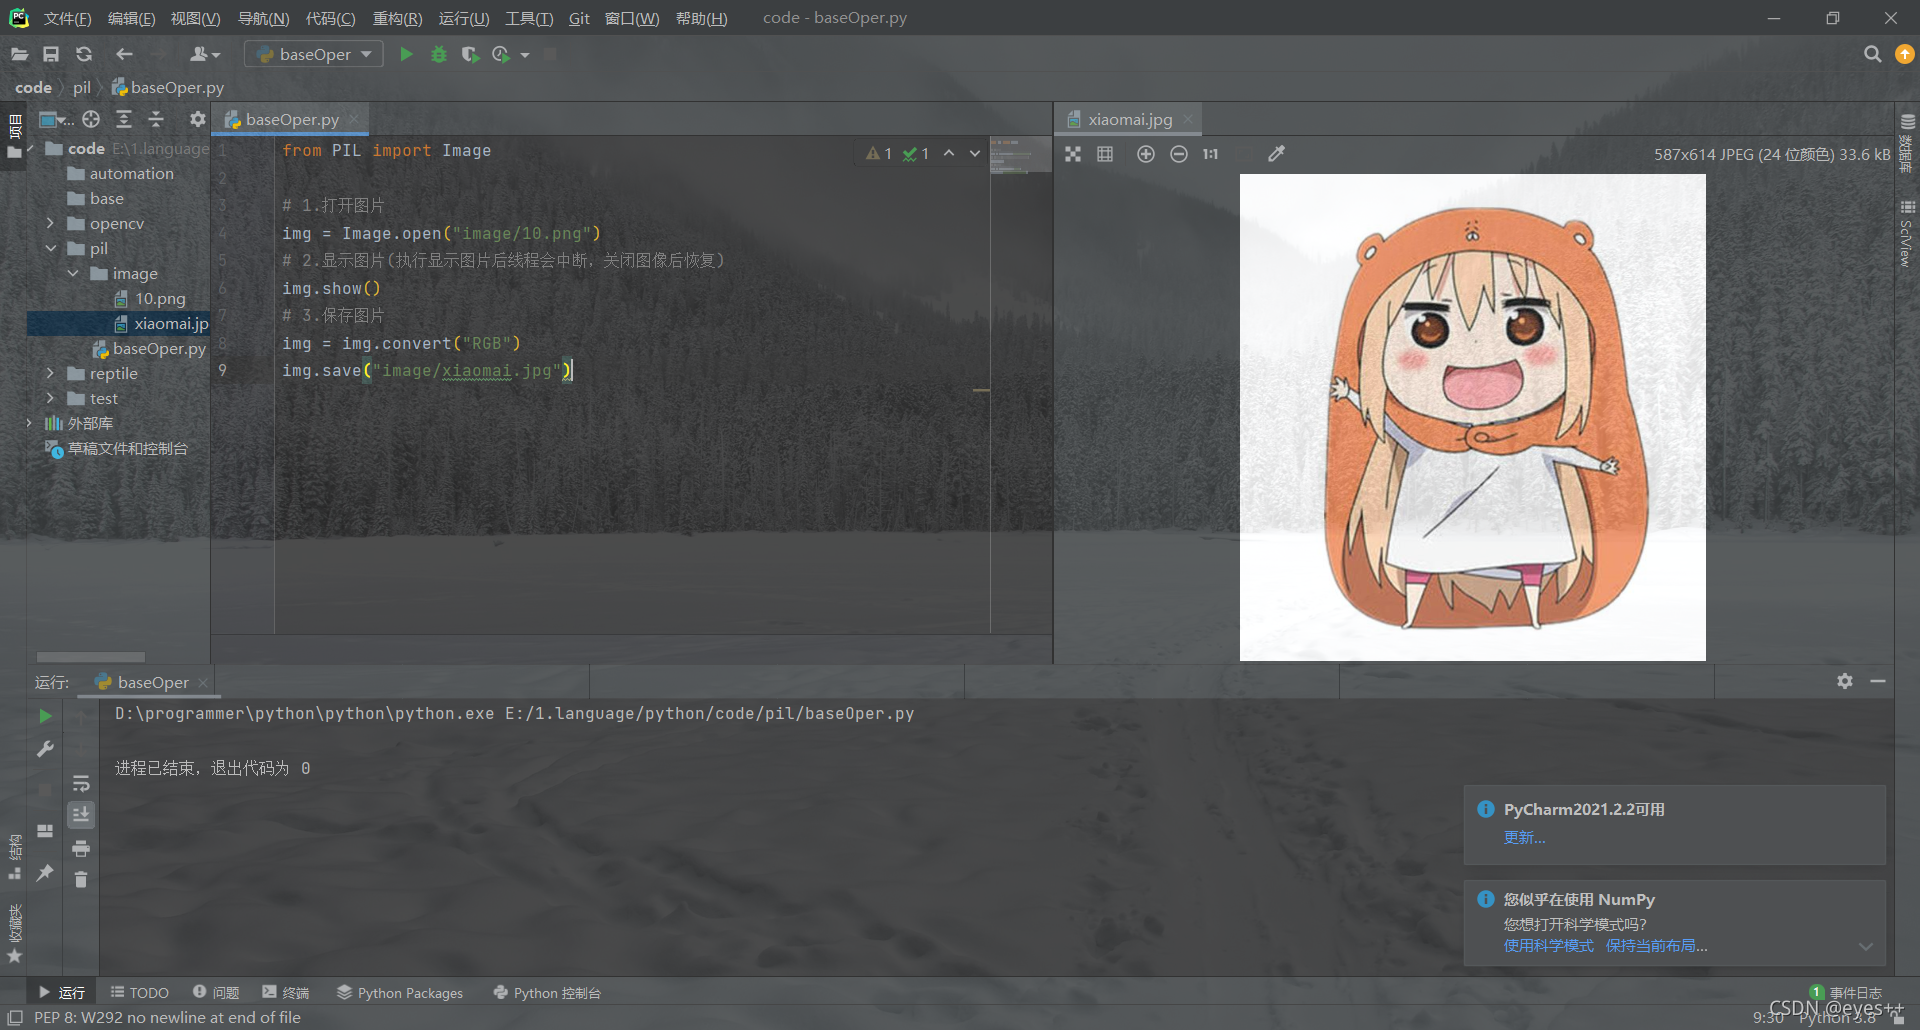Collapse the pil folder
This screenshot has width=1920, height=1030.
[50, 248]
